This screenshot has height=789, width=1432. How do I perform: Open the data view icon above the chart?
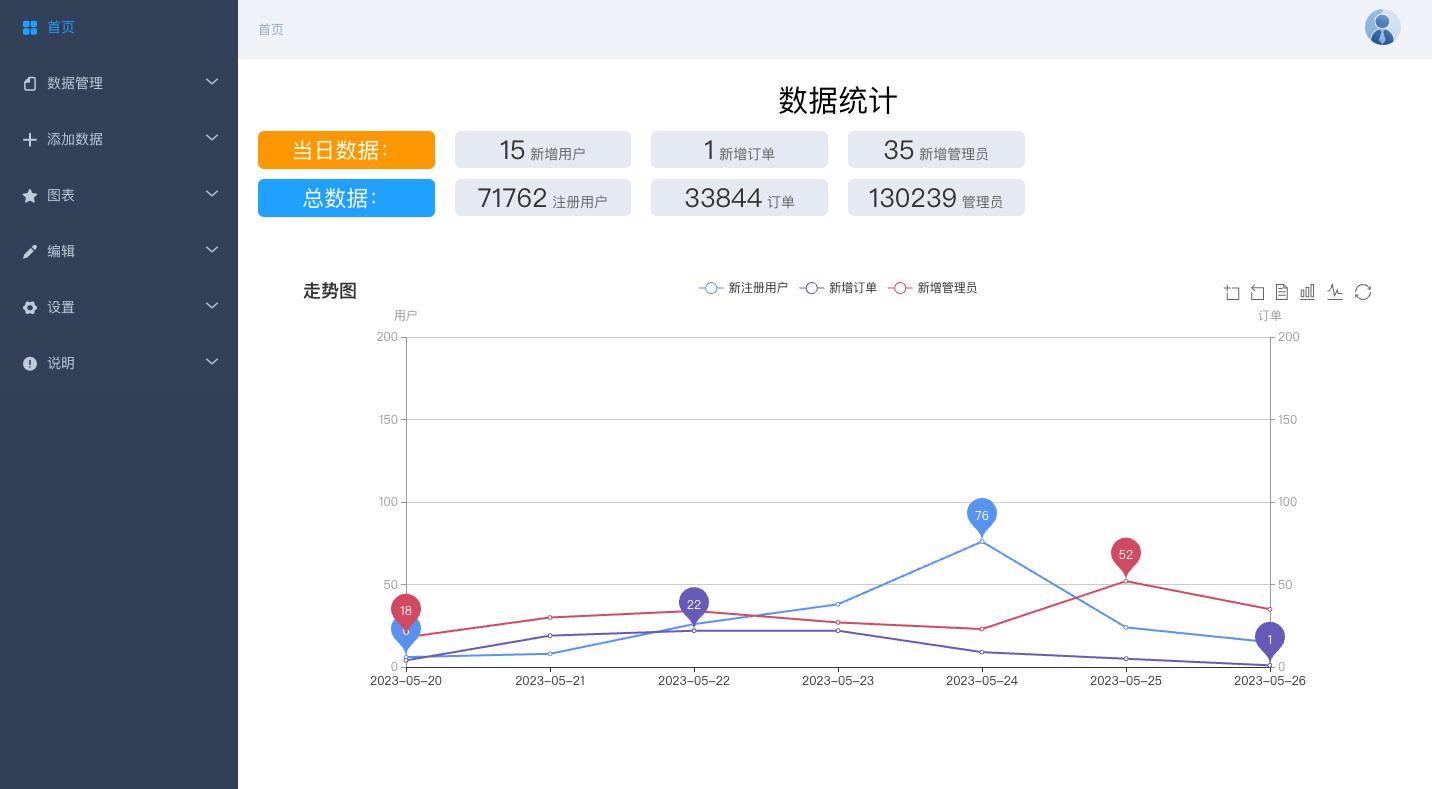[x=1282, y=292]
